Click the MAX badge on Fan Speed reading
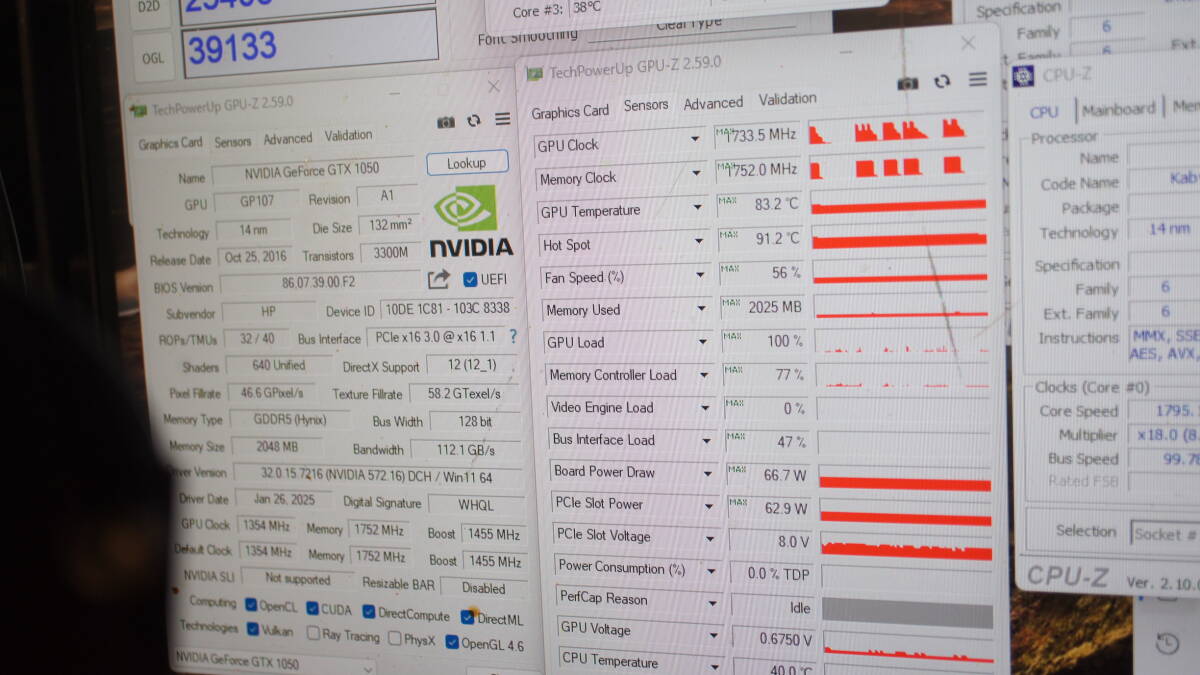The height and width of the screenshot is (675, 1200). pos(730,268)
